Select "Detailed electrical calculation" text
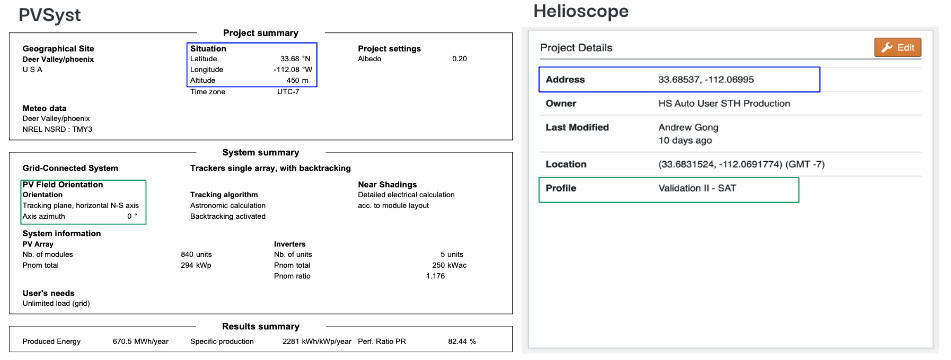This screenshot has height=360, width=951. (x=406, y=195)
